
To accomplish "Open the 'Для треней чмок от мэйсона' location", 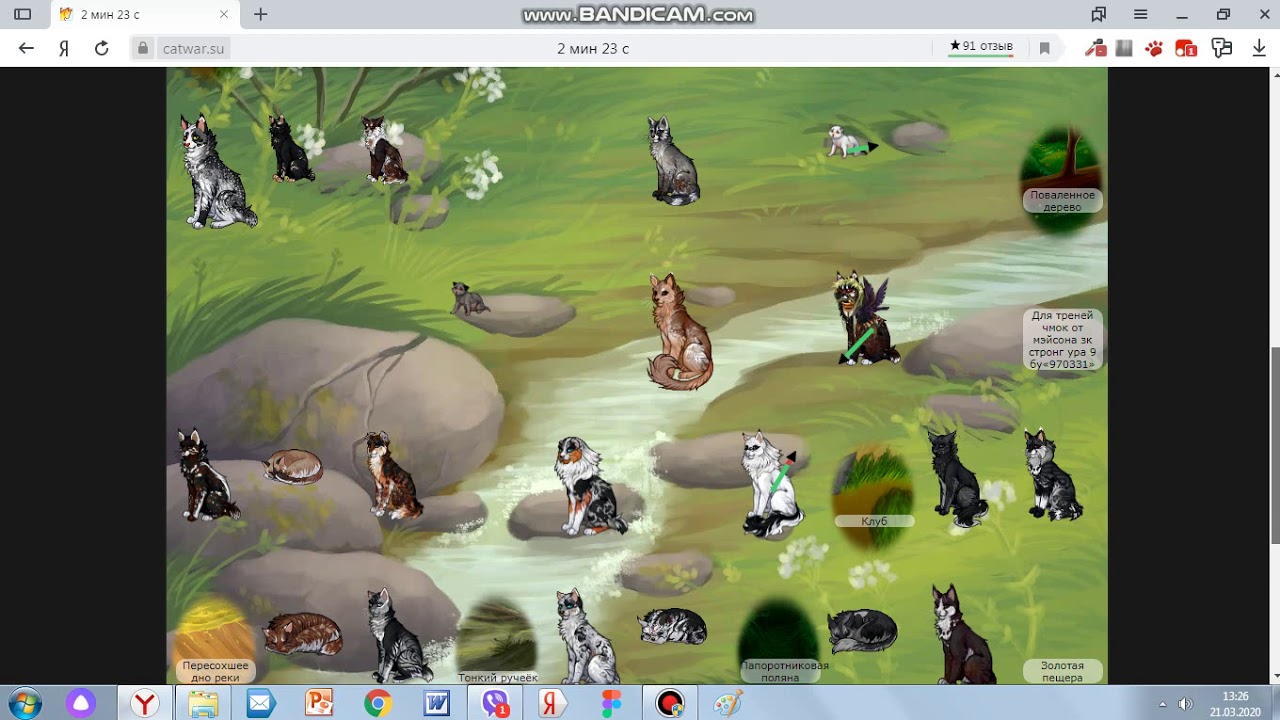I will (1062, 340).
